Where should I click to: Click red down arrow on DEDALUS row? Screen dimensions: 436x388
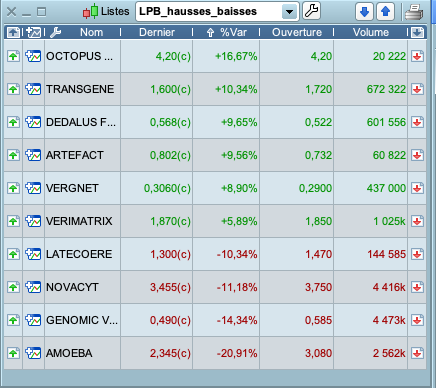click(x=417, y=122)
